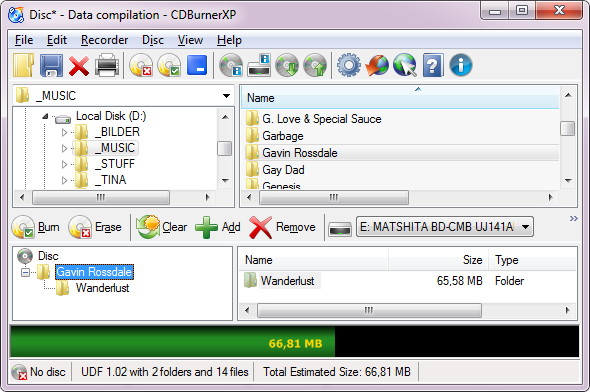Click the erase disc icon in the top toolbar
590x392 pixels.
(x=141, y=65)
